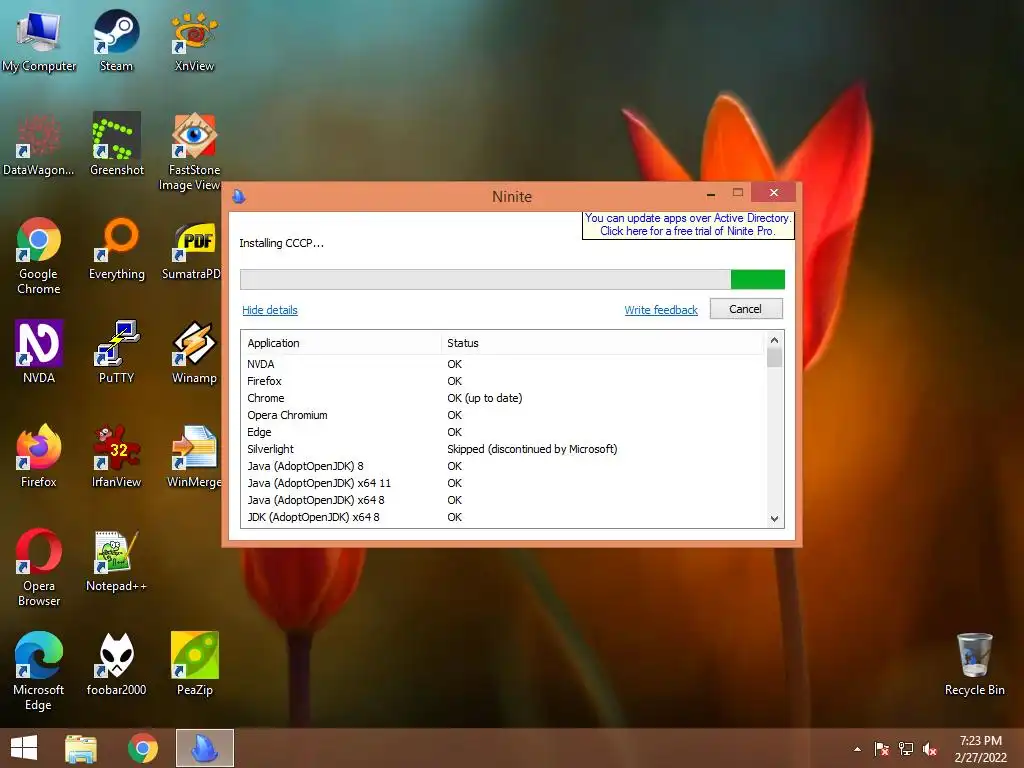Open Google Chrome desktop shortcut
Image resolution: width=1024 pixels, height=768 pixels.
[39, 256]
